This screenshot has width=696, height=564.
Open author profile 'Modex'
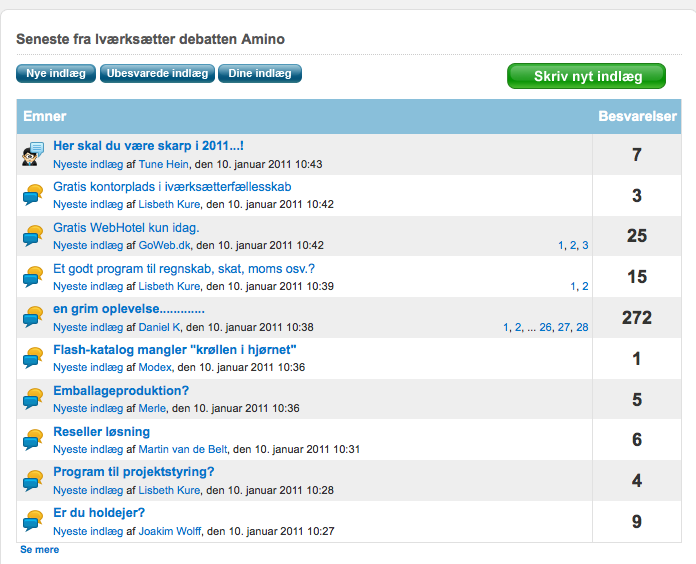(155, 367)
